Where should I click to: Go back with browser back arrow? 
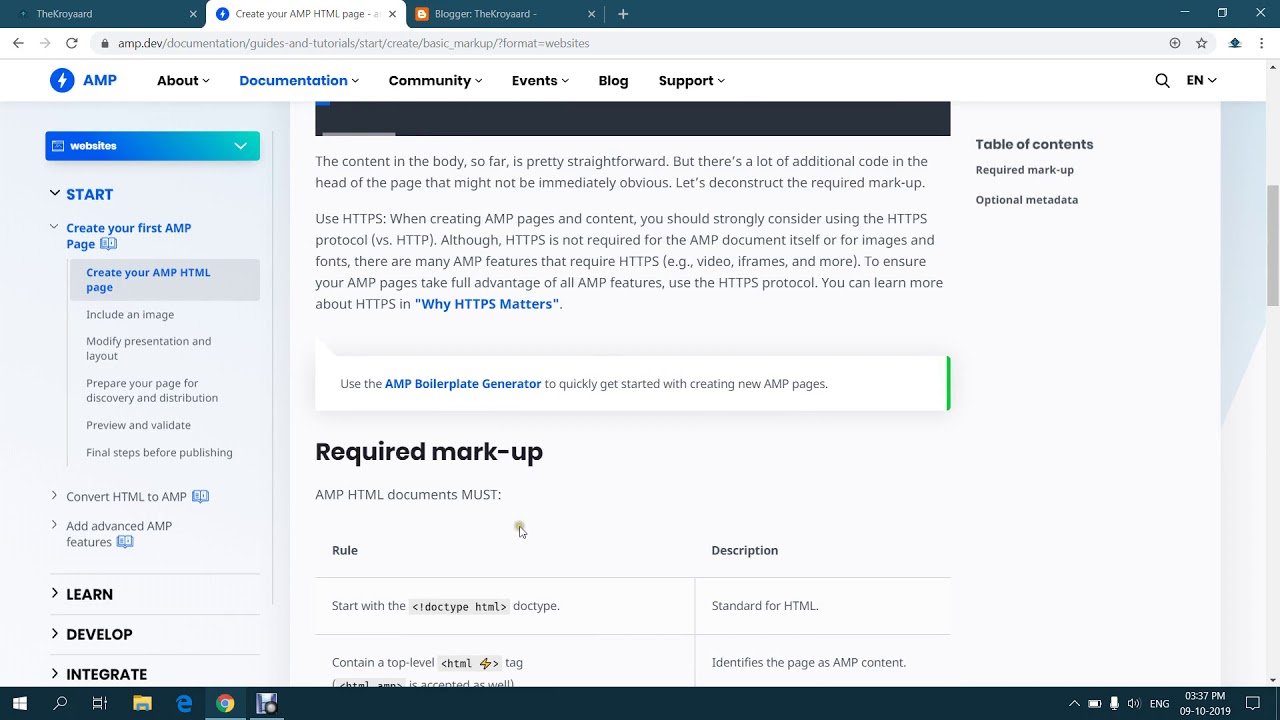pos(18,43)
